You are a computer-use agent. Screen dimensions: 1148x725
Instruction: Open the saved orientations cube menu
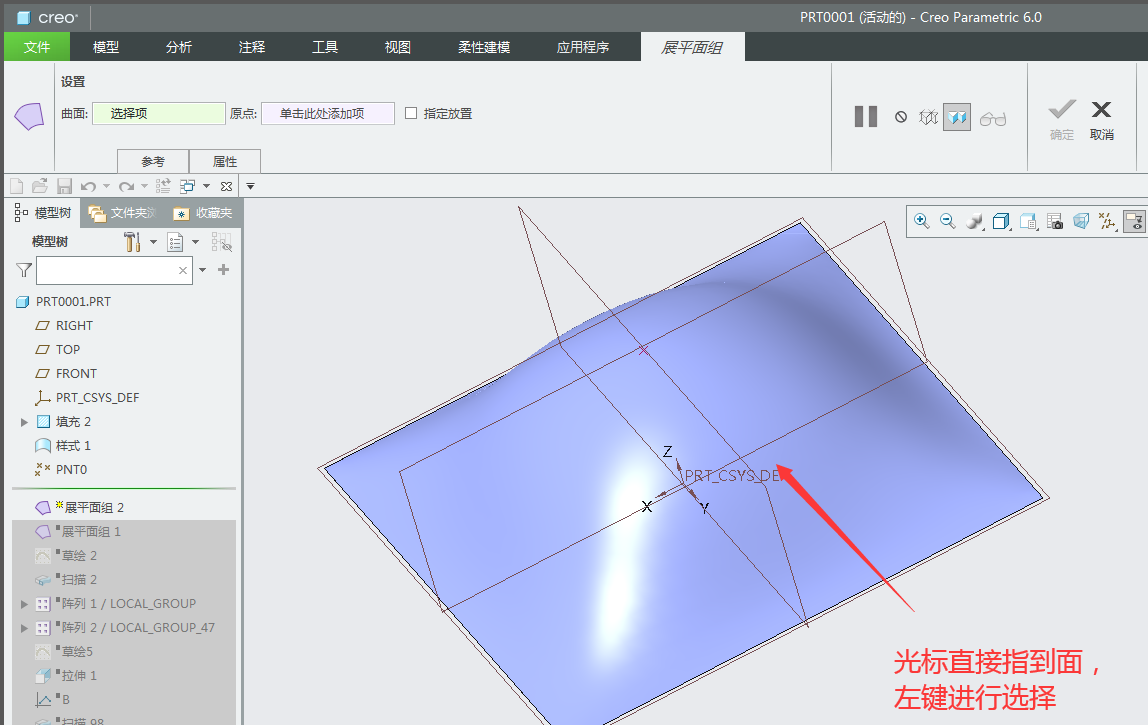tap(1001, 221)
